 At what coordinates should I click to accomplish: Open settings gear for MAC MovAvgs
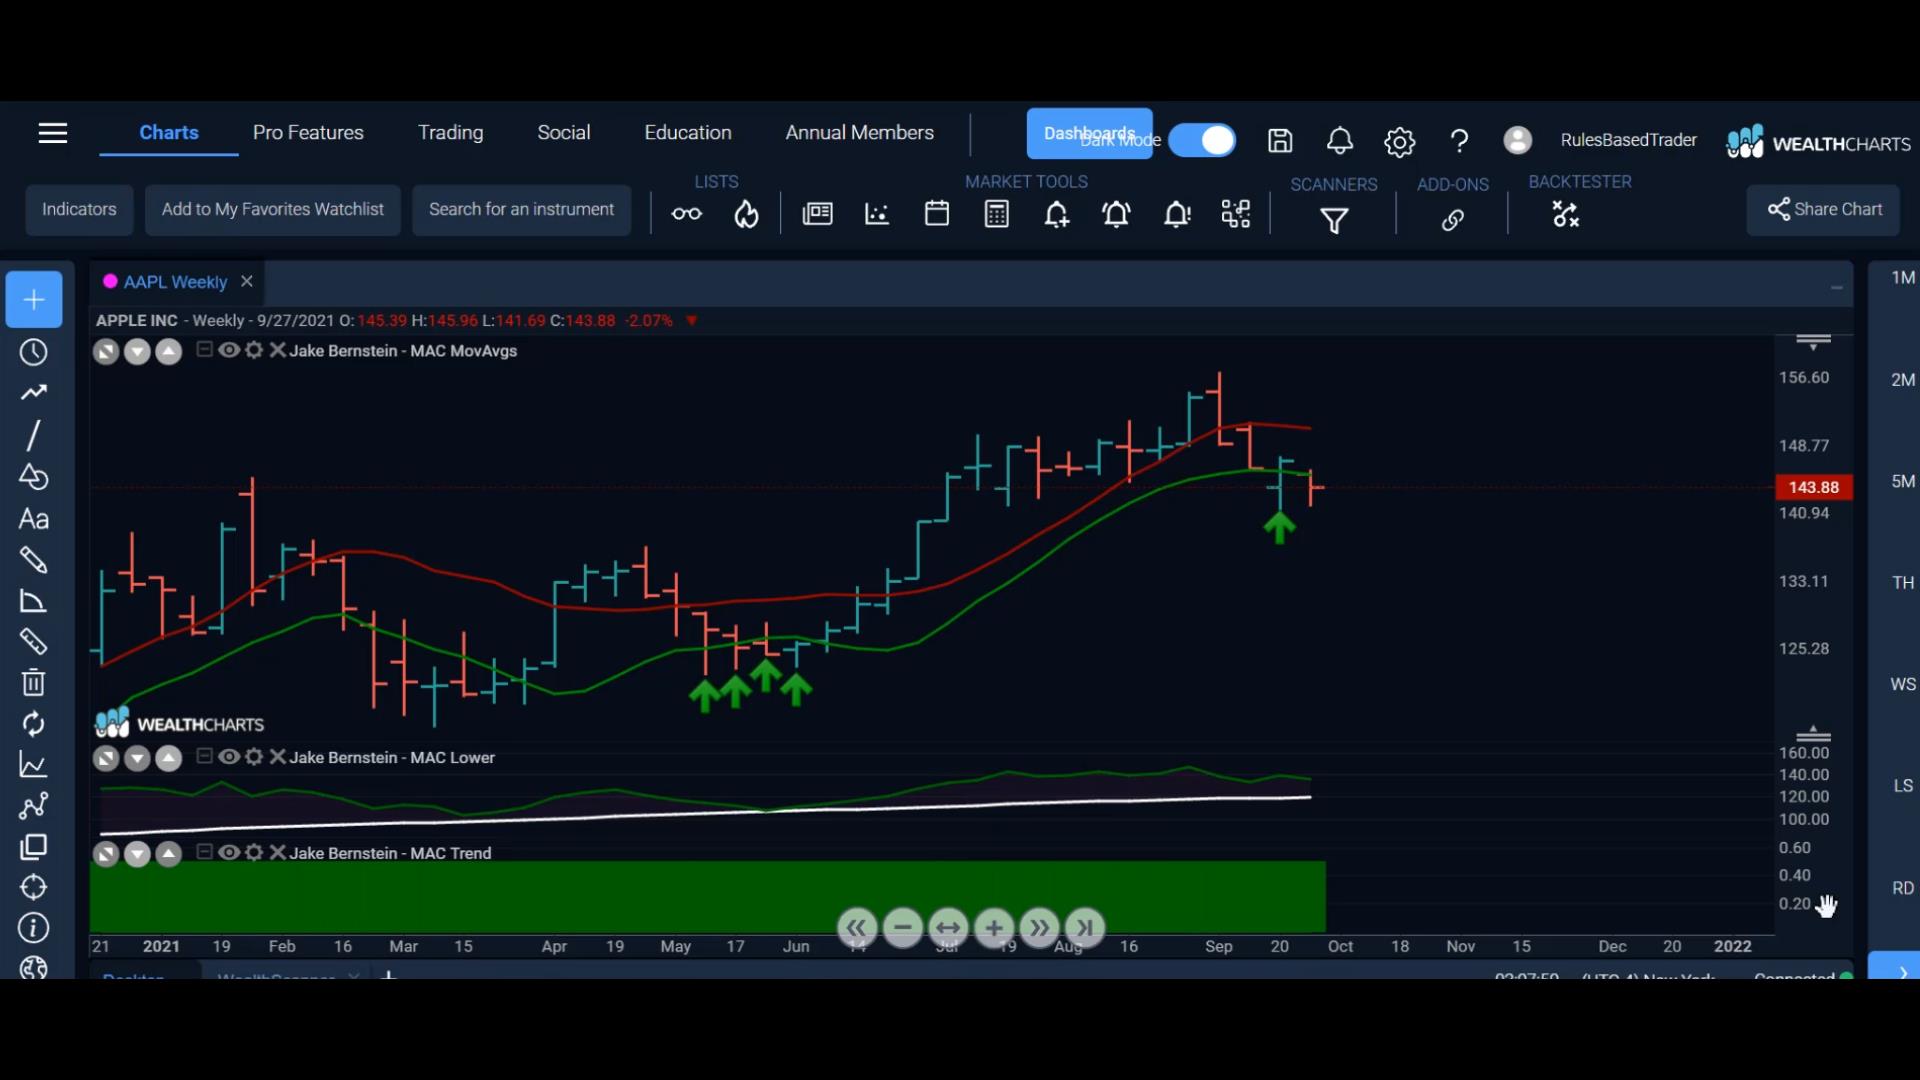(x=254, y=350)
